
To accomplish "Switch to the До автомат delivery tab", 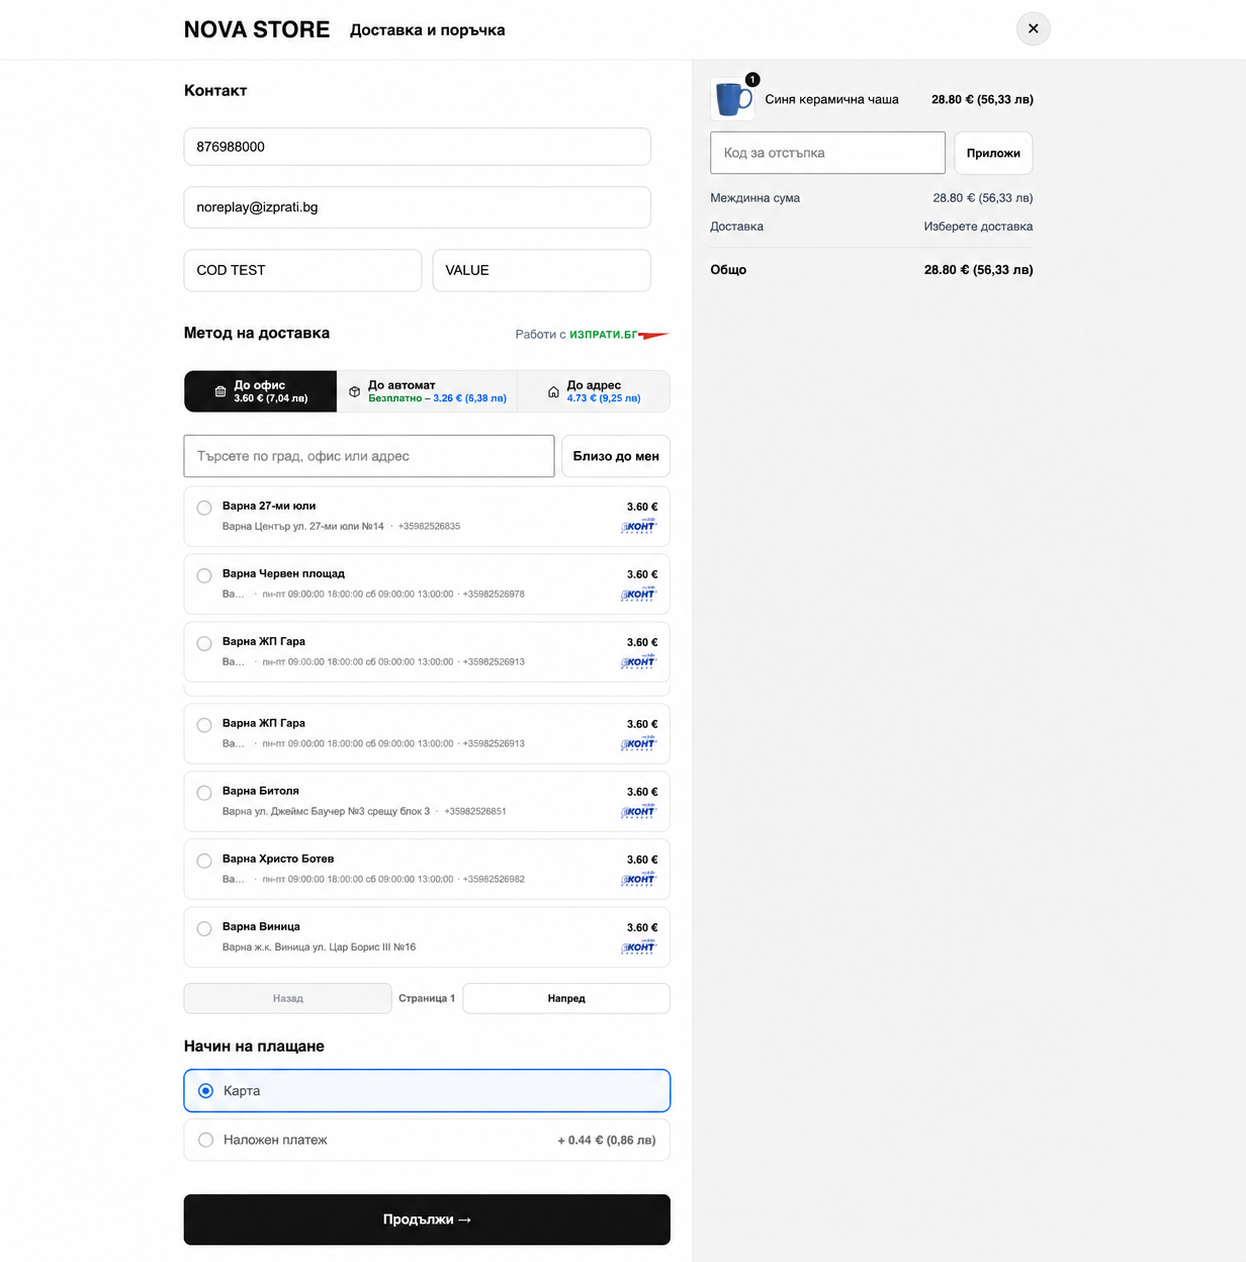I will pyautogui.click(x=427, y=391).
